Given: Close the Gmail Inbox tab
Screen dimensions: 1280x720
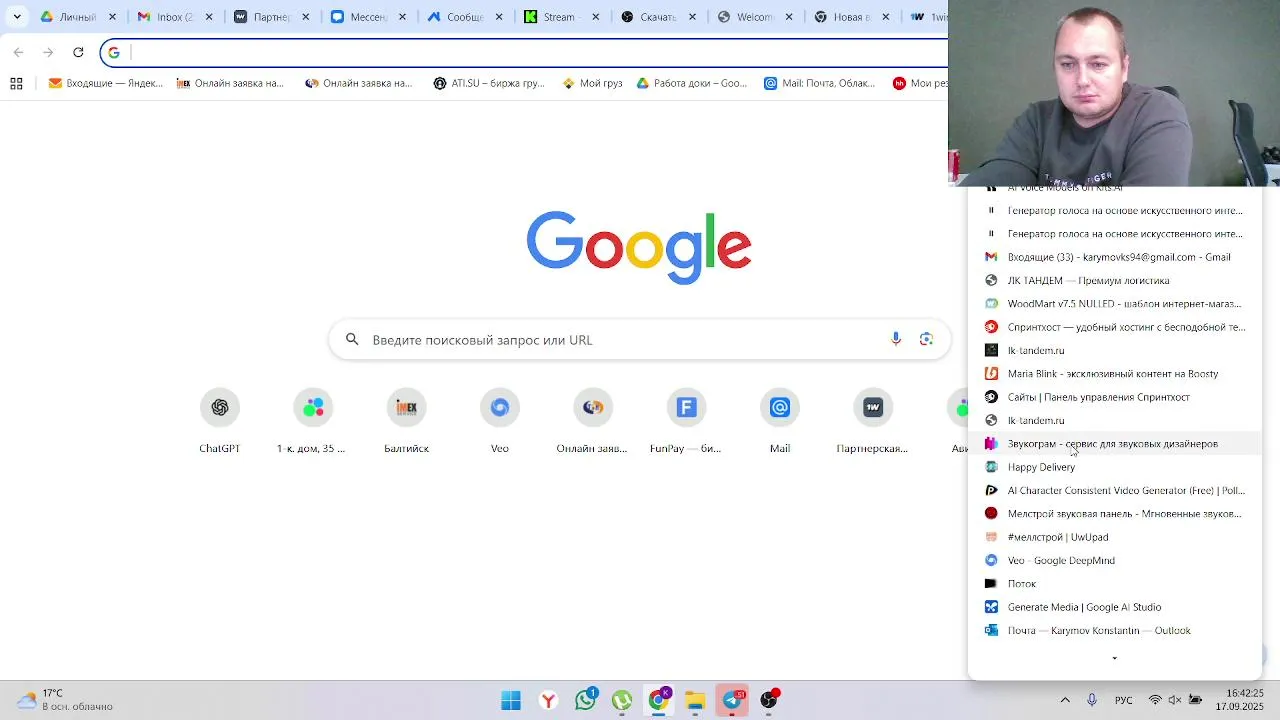Looking at the screenshot, I should (x=209, y=17).
